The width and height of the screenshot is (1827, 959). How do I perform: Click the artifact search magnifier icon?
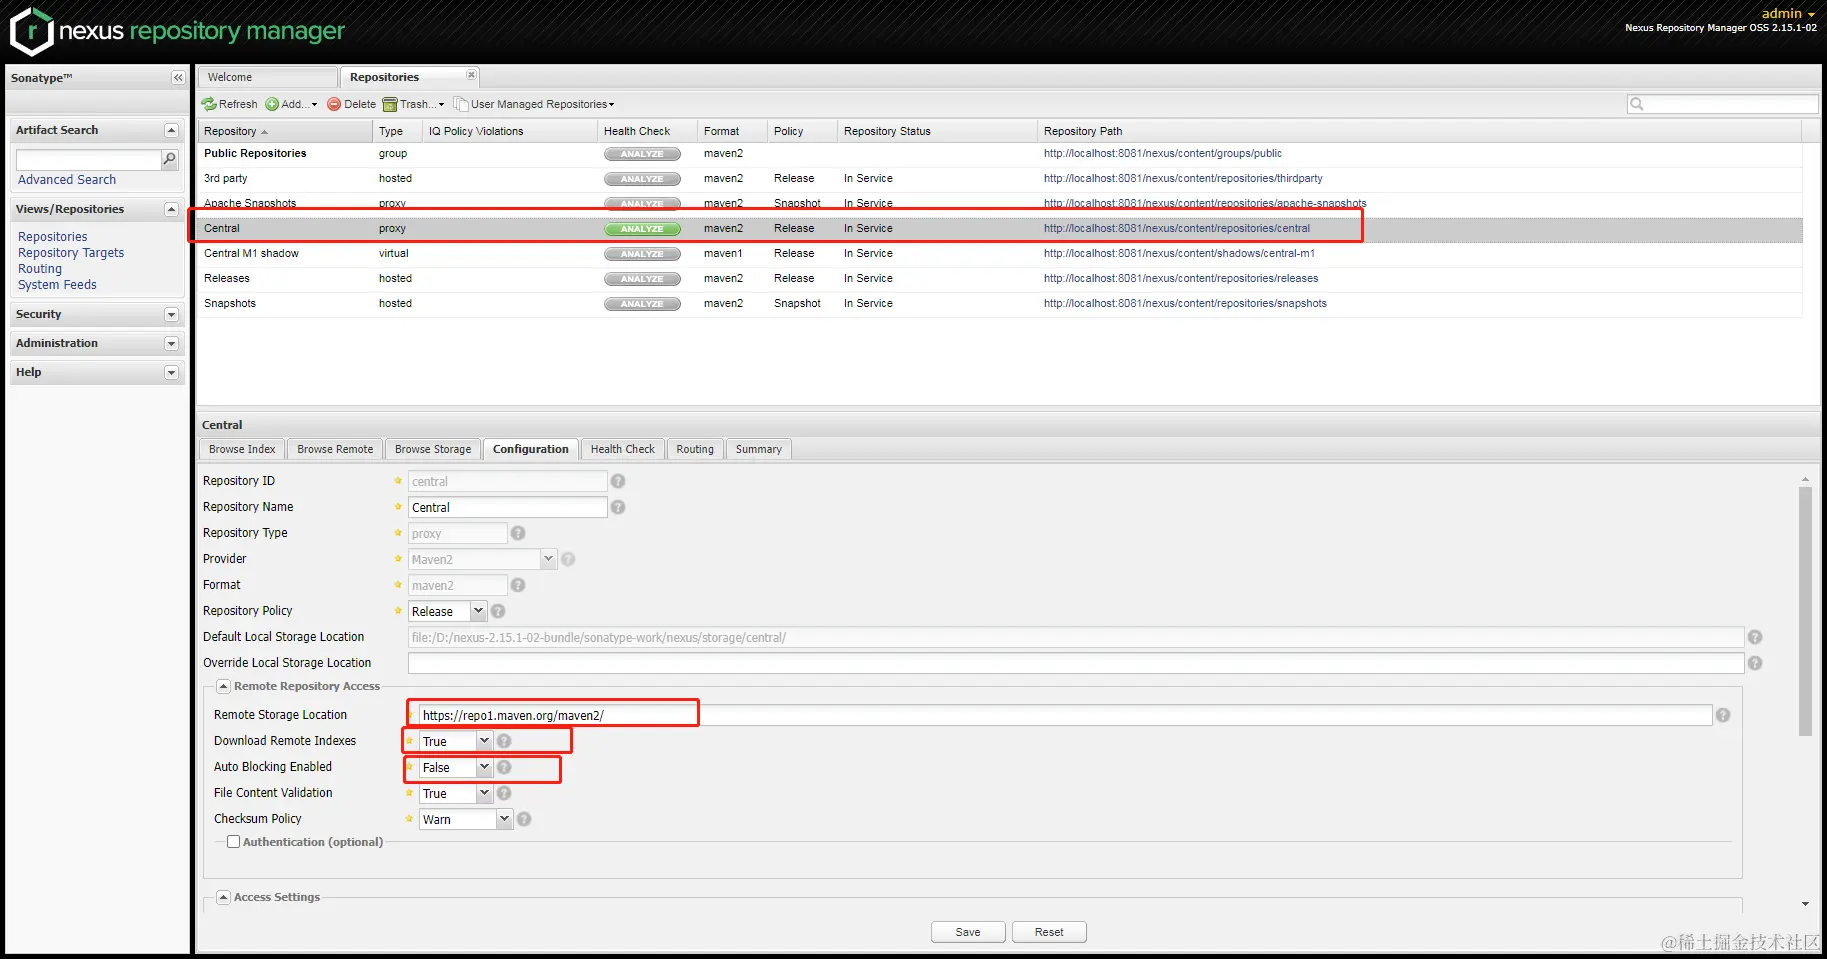[169, 159]
